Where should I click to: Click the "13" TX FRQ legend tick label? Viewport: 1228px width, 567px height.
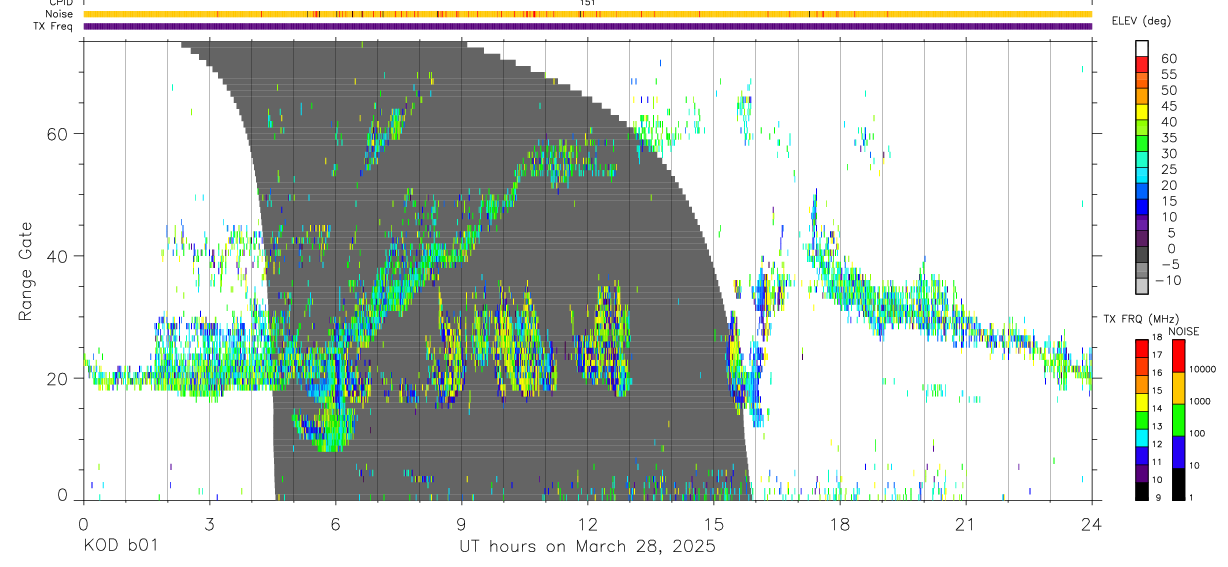[1157, 426]
